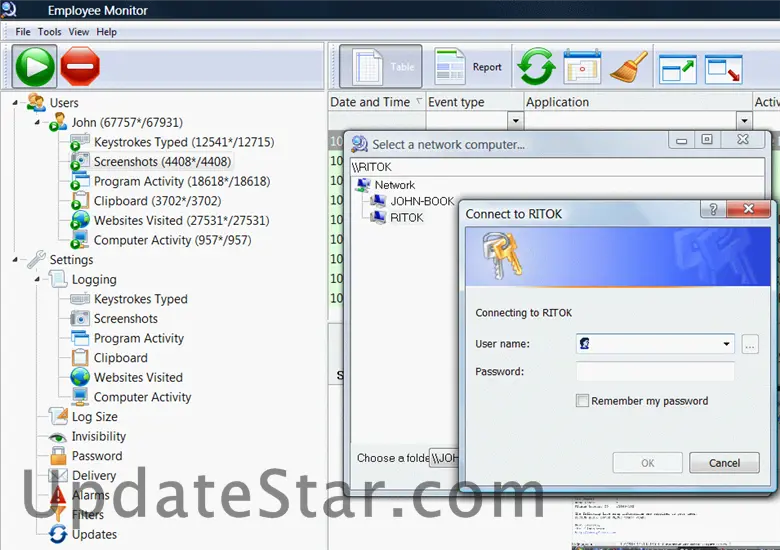Image resolution: width=780 pixels, height=550 pixels.
Task: Click the red Stop monitoring button
Action: (80, 67)
